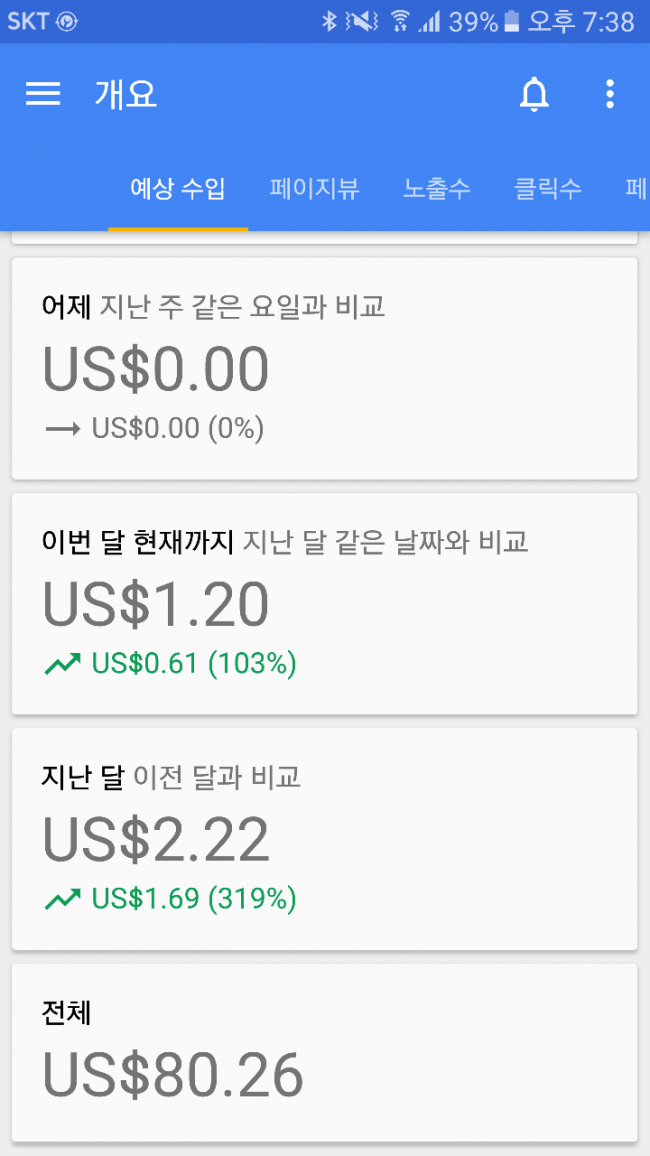
Task: Open notifications bell
Action: 534,95
